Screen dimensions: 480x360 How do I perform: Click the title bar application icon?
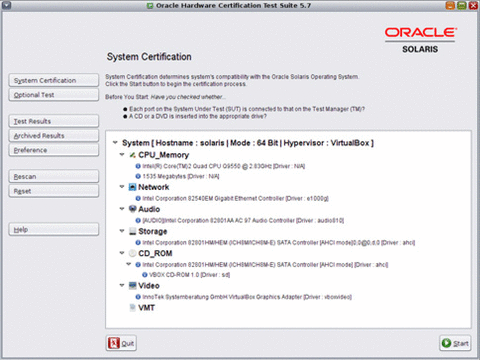[151, 6]
